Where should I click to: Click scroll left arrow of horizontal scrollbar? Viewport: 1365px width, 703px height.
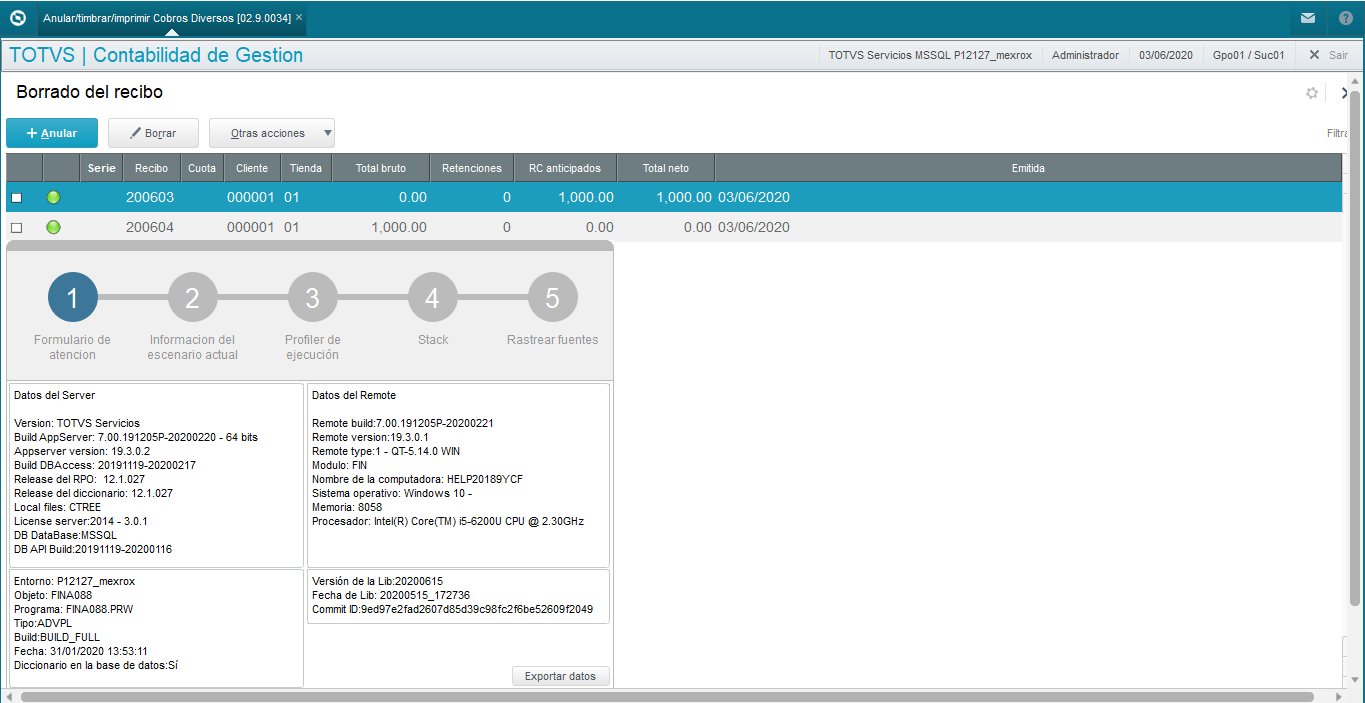pyautogui.click(x=9, y=696)
